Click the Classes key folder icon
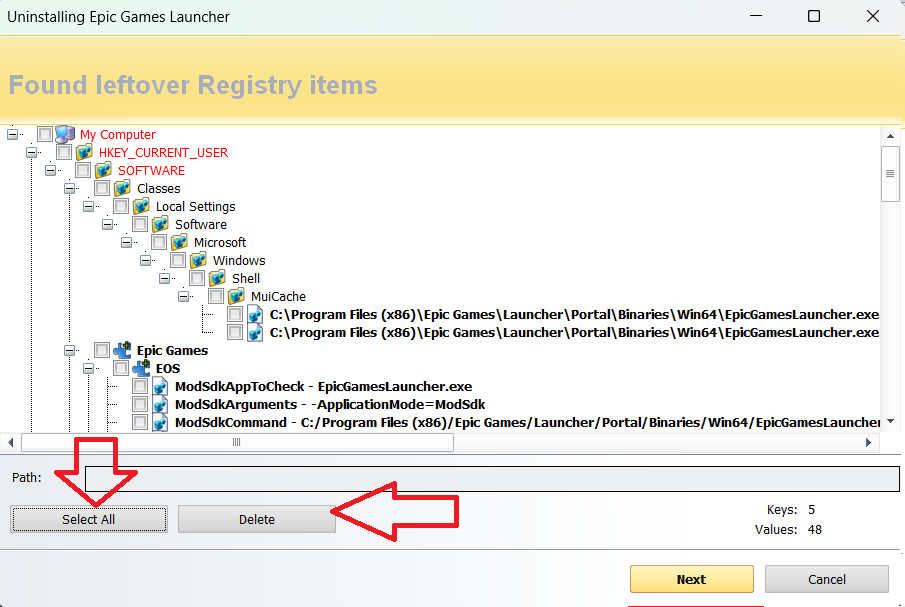 click(122, 188)
